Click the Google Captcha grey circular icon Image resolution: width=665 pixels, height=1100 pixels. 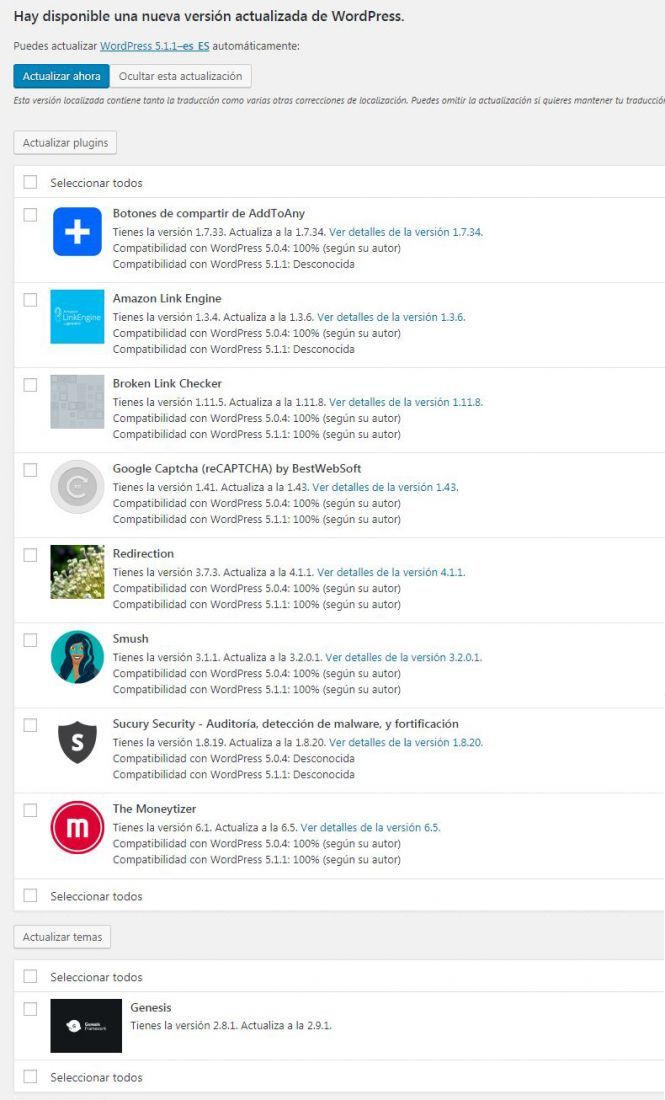coord(77,487)
